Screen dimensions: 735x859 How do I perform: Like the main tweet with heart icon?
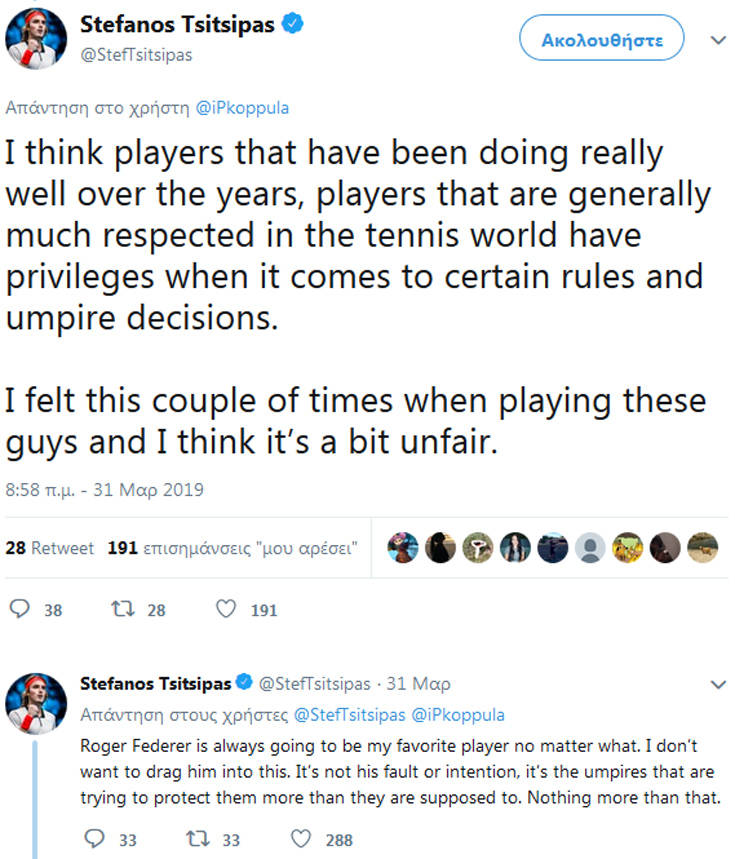[226, 609]
